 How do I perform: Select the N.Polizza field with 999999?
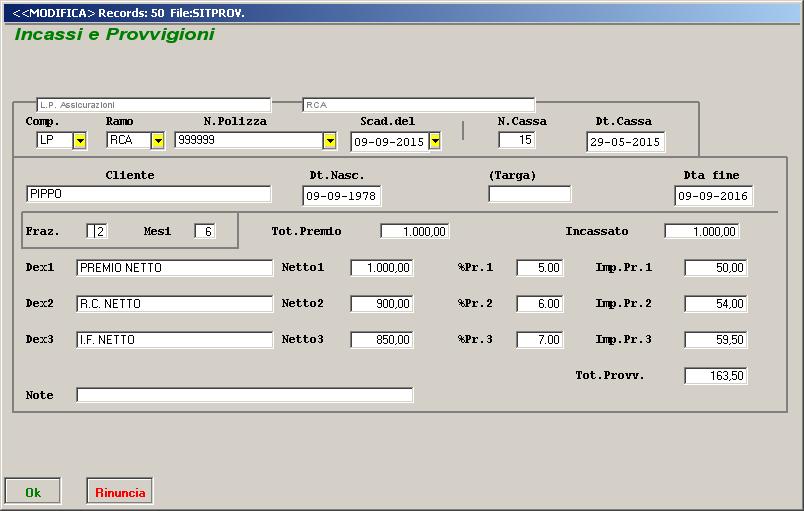click(x=249, y=140)
